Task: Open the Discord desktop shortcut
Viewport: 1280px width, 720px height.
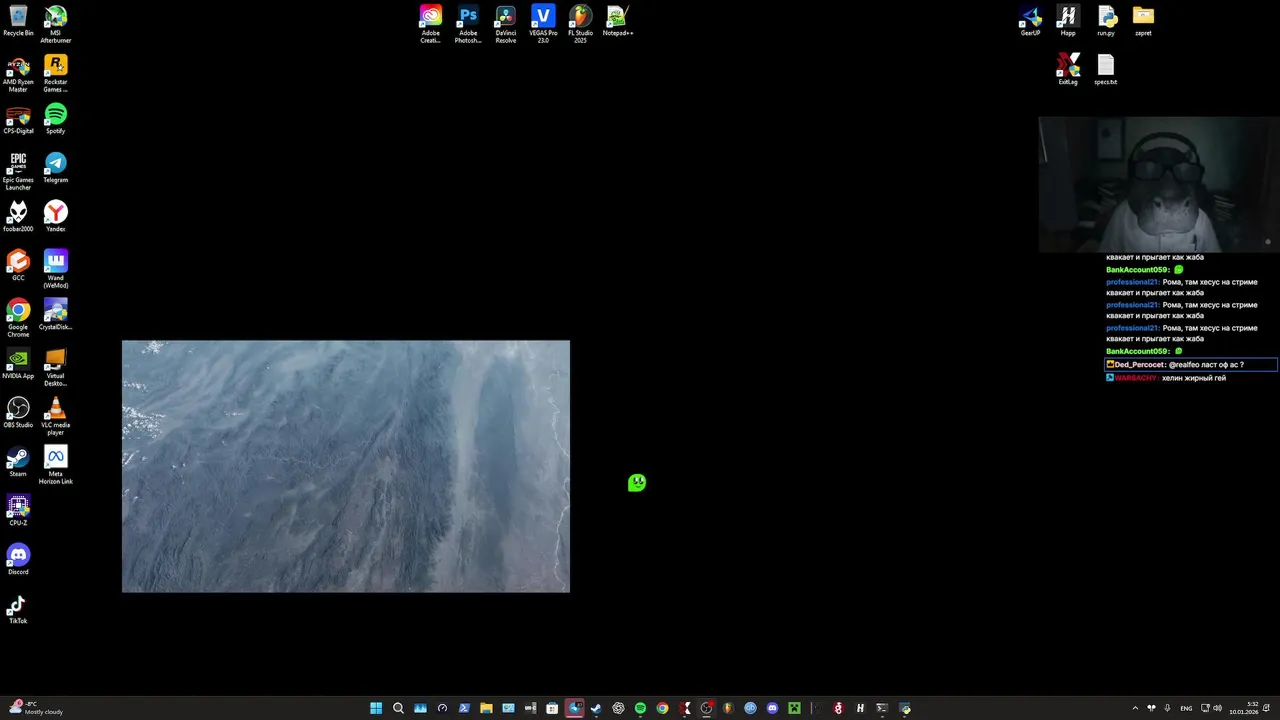Action: click(x=18, y=560)
